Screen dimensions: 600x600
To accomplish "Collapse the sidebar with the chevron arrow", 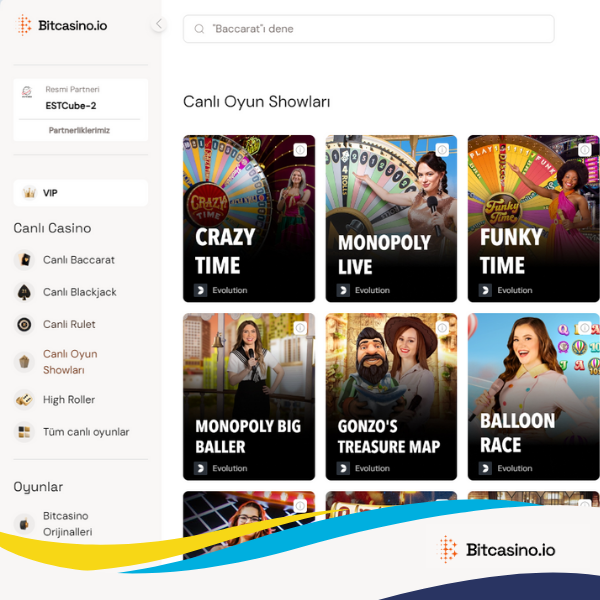I will [158, 24].
